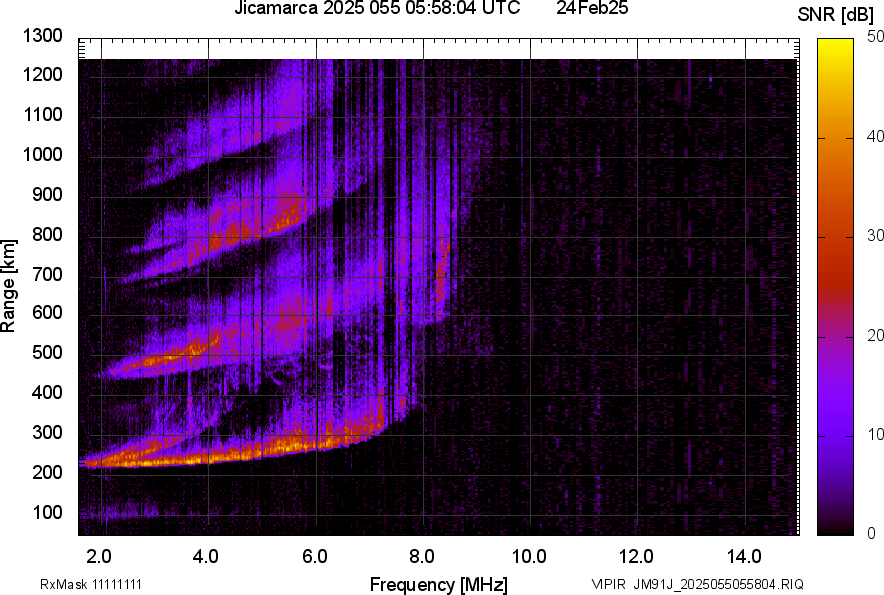Click the bright orange echo trace near 220 km
Screen dimensions: 884x595
pyautogui.click(x=150, y=459)
